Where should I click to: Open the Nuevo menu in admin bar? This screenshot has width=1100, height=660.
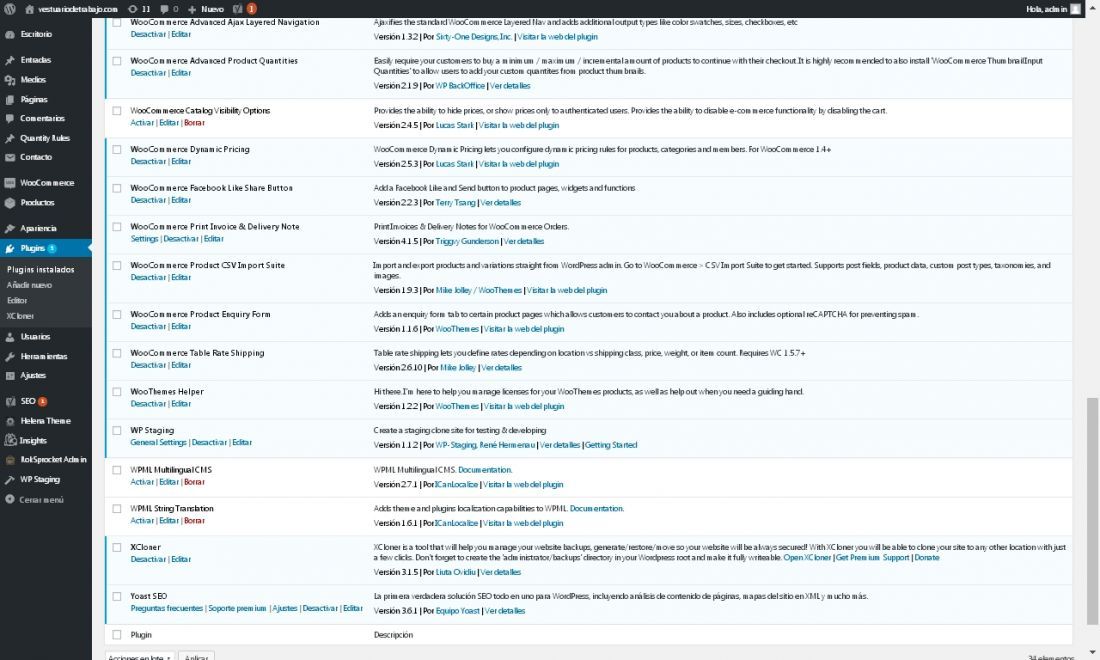pos(206,9)
